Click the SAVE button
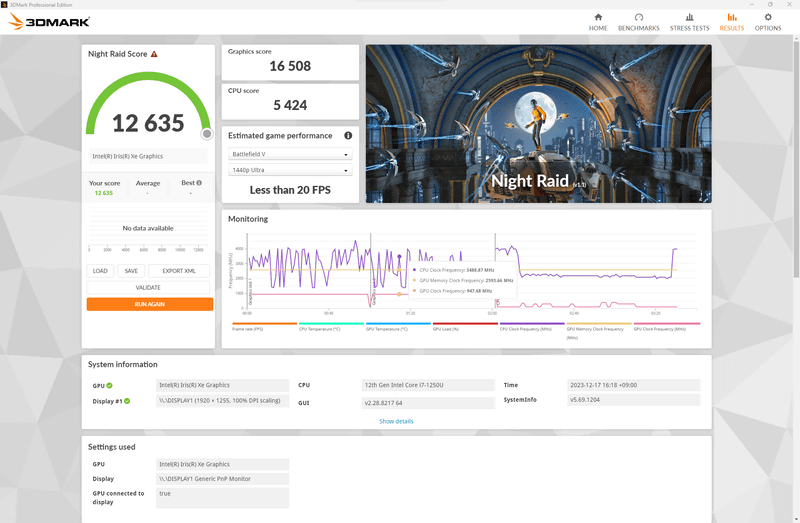The height and width of the screenshot is (523, 800). 131,271
